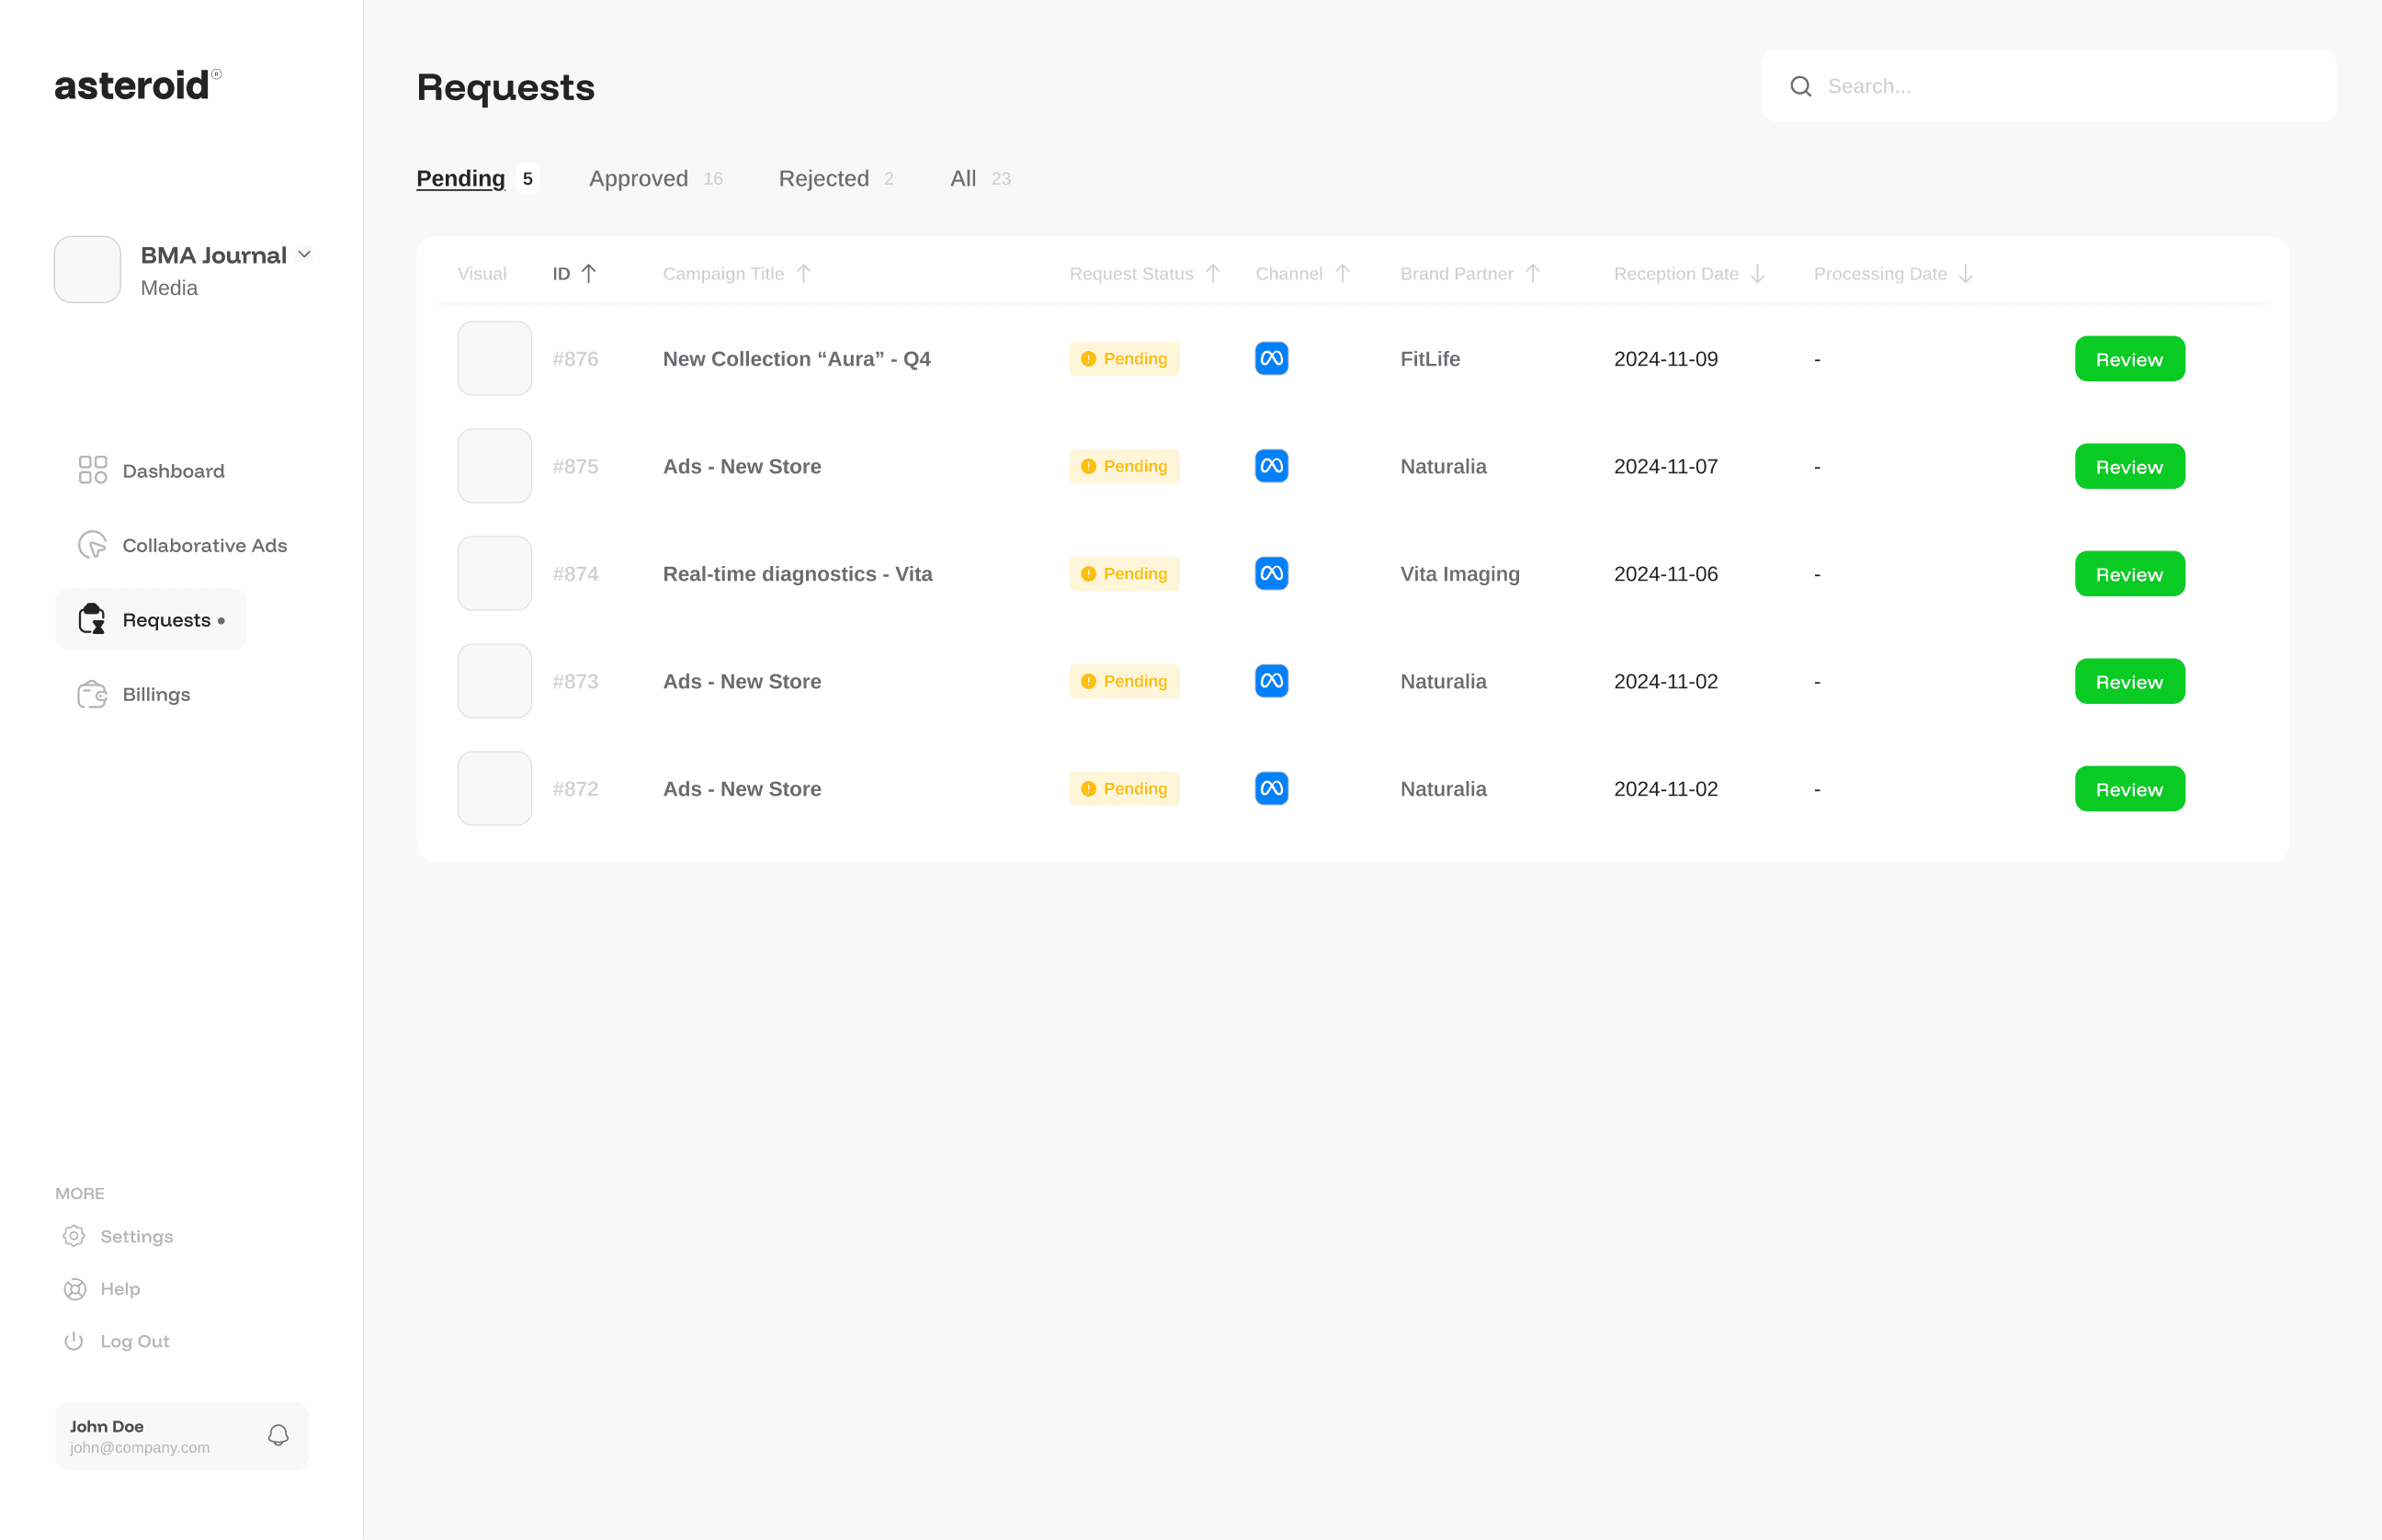Open the visual thumbnail for request #874

(495, 573)
